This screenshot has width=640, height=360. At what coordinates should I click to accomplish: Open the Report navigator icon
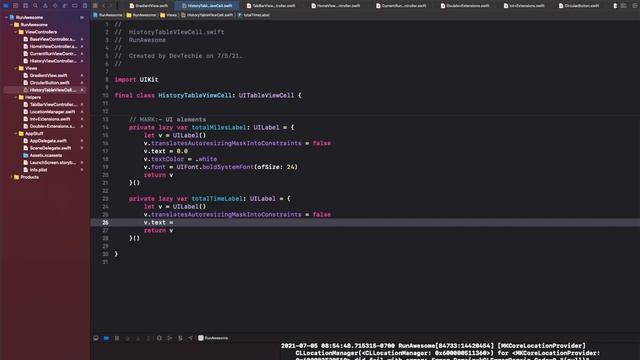point(84,6)
